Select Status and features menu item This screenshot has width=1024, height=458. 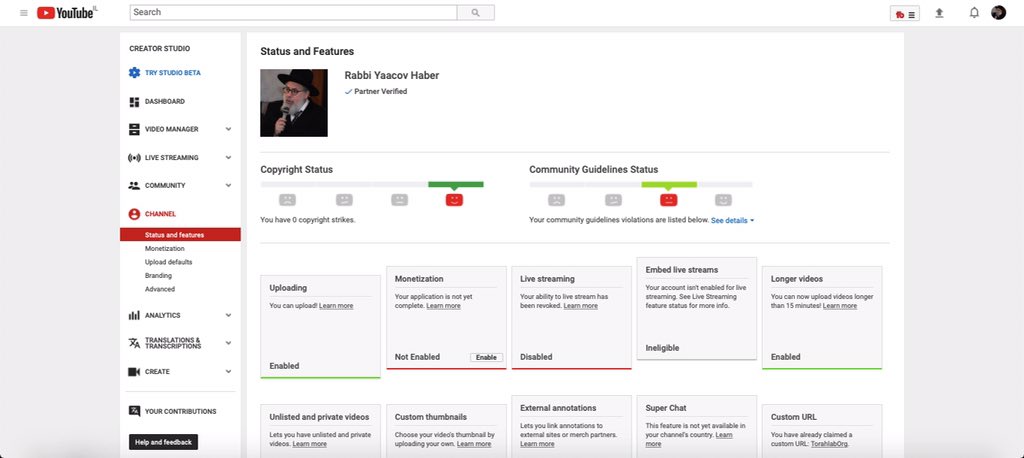(180, 235)
